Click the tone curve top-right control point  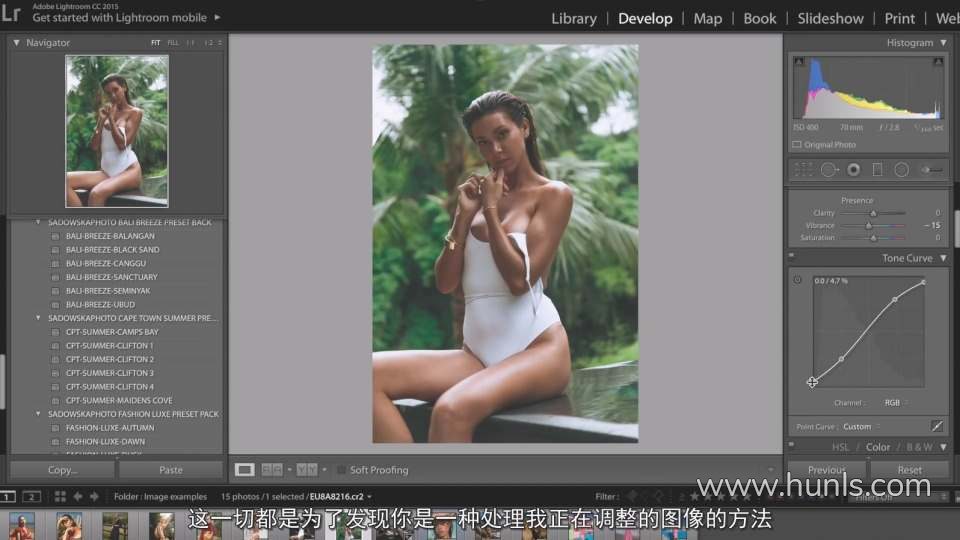923,282
